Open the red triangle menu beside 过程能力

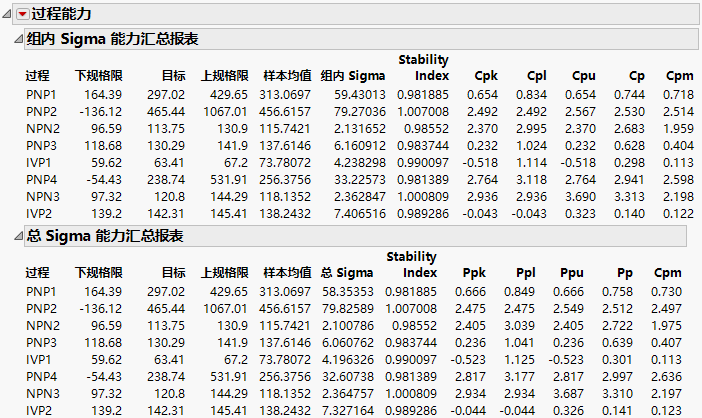22,14
